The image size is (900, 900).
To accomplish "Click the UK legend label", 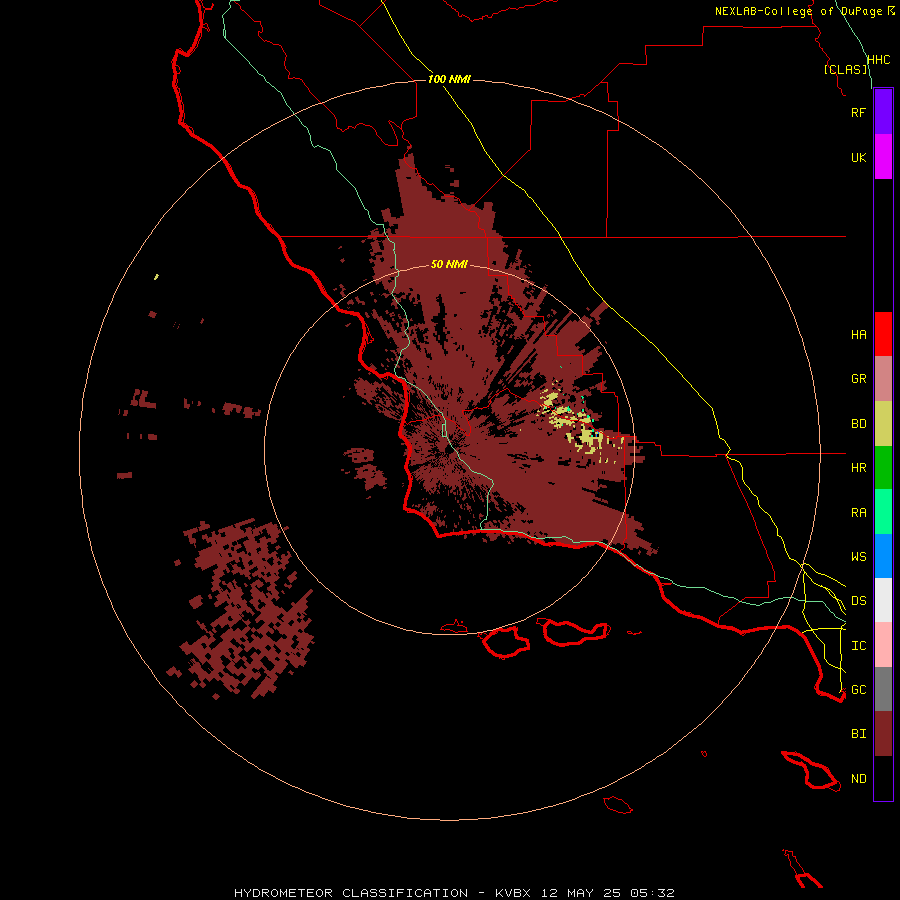I will pos(858,157).
